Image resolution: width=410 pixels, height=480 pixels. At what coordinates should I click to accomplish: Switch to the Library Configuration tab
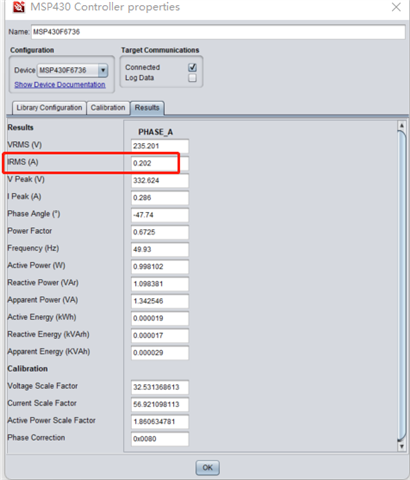click(49, 108)
